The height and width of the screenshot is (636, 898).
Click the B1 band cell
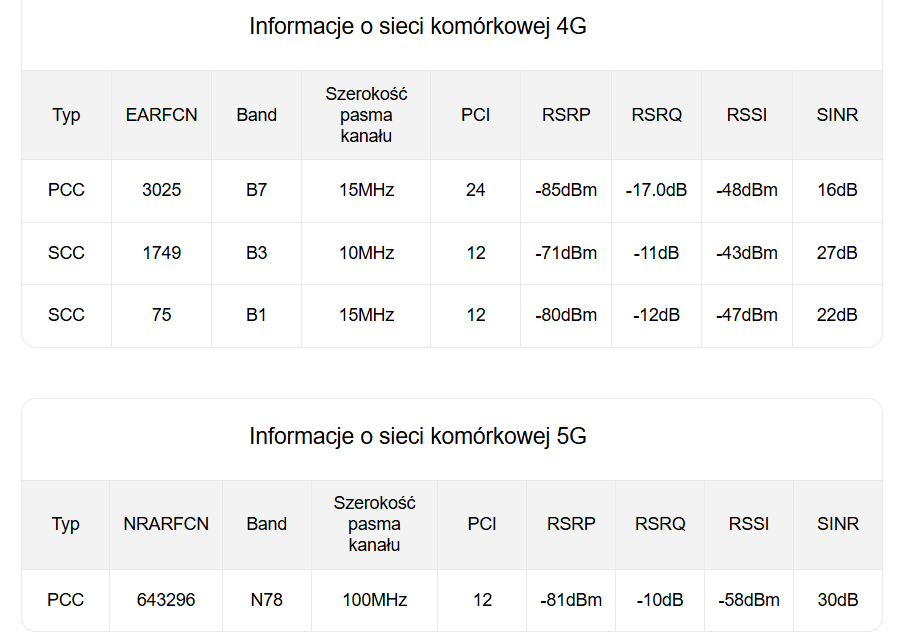pos(257,315)
